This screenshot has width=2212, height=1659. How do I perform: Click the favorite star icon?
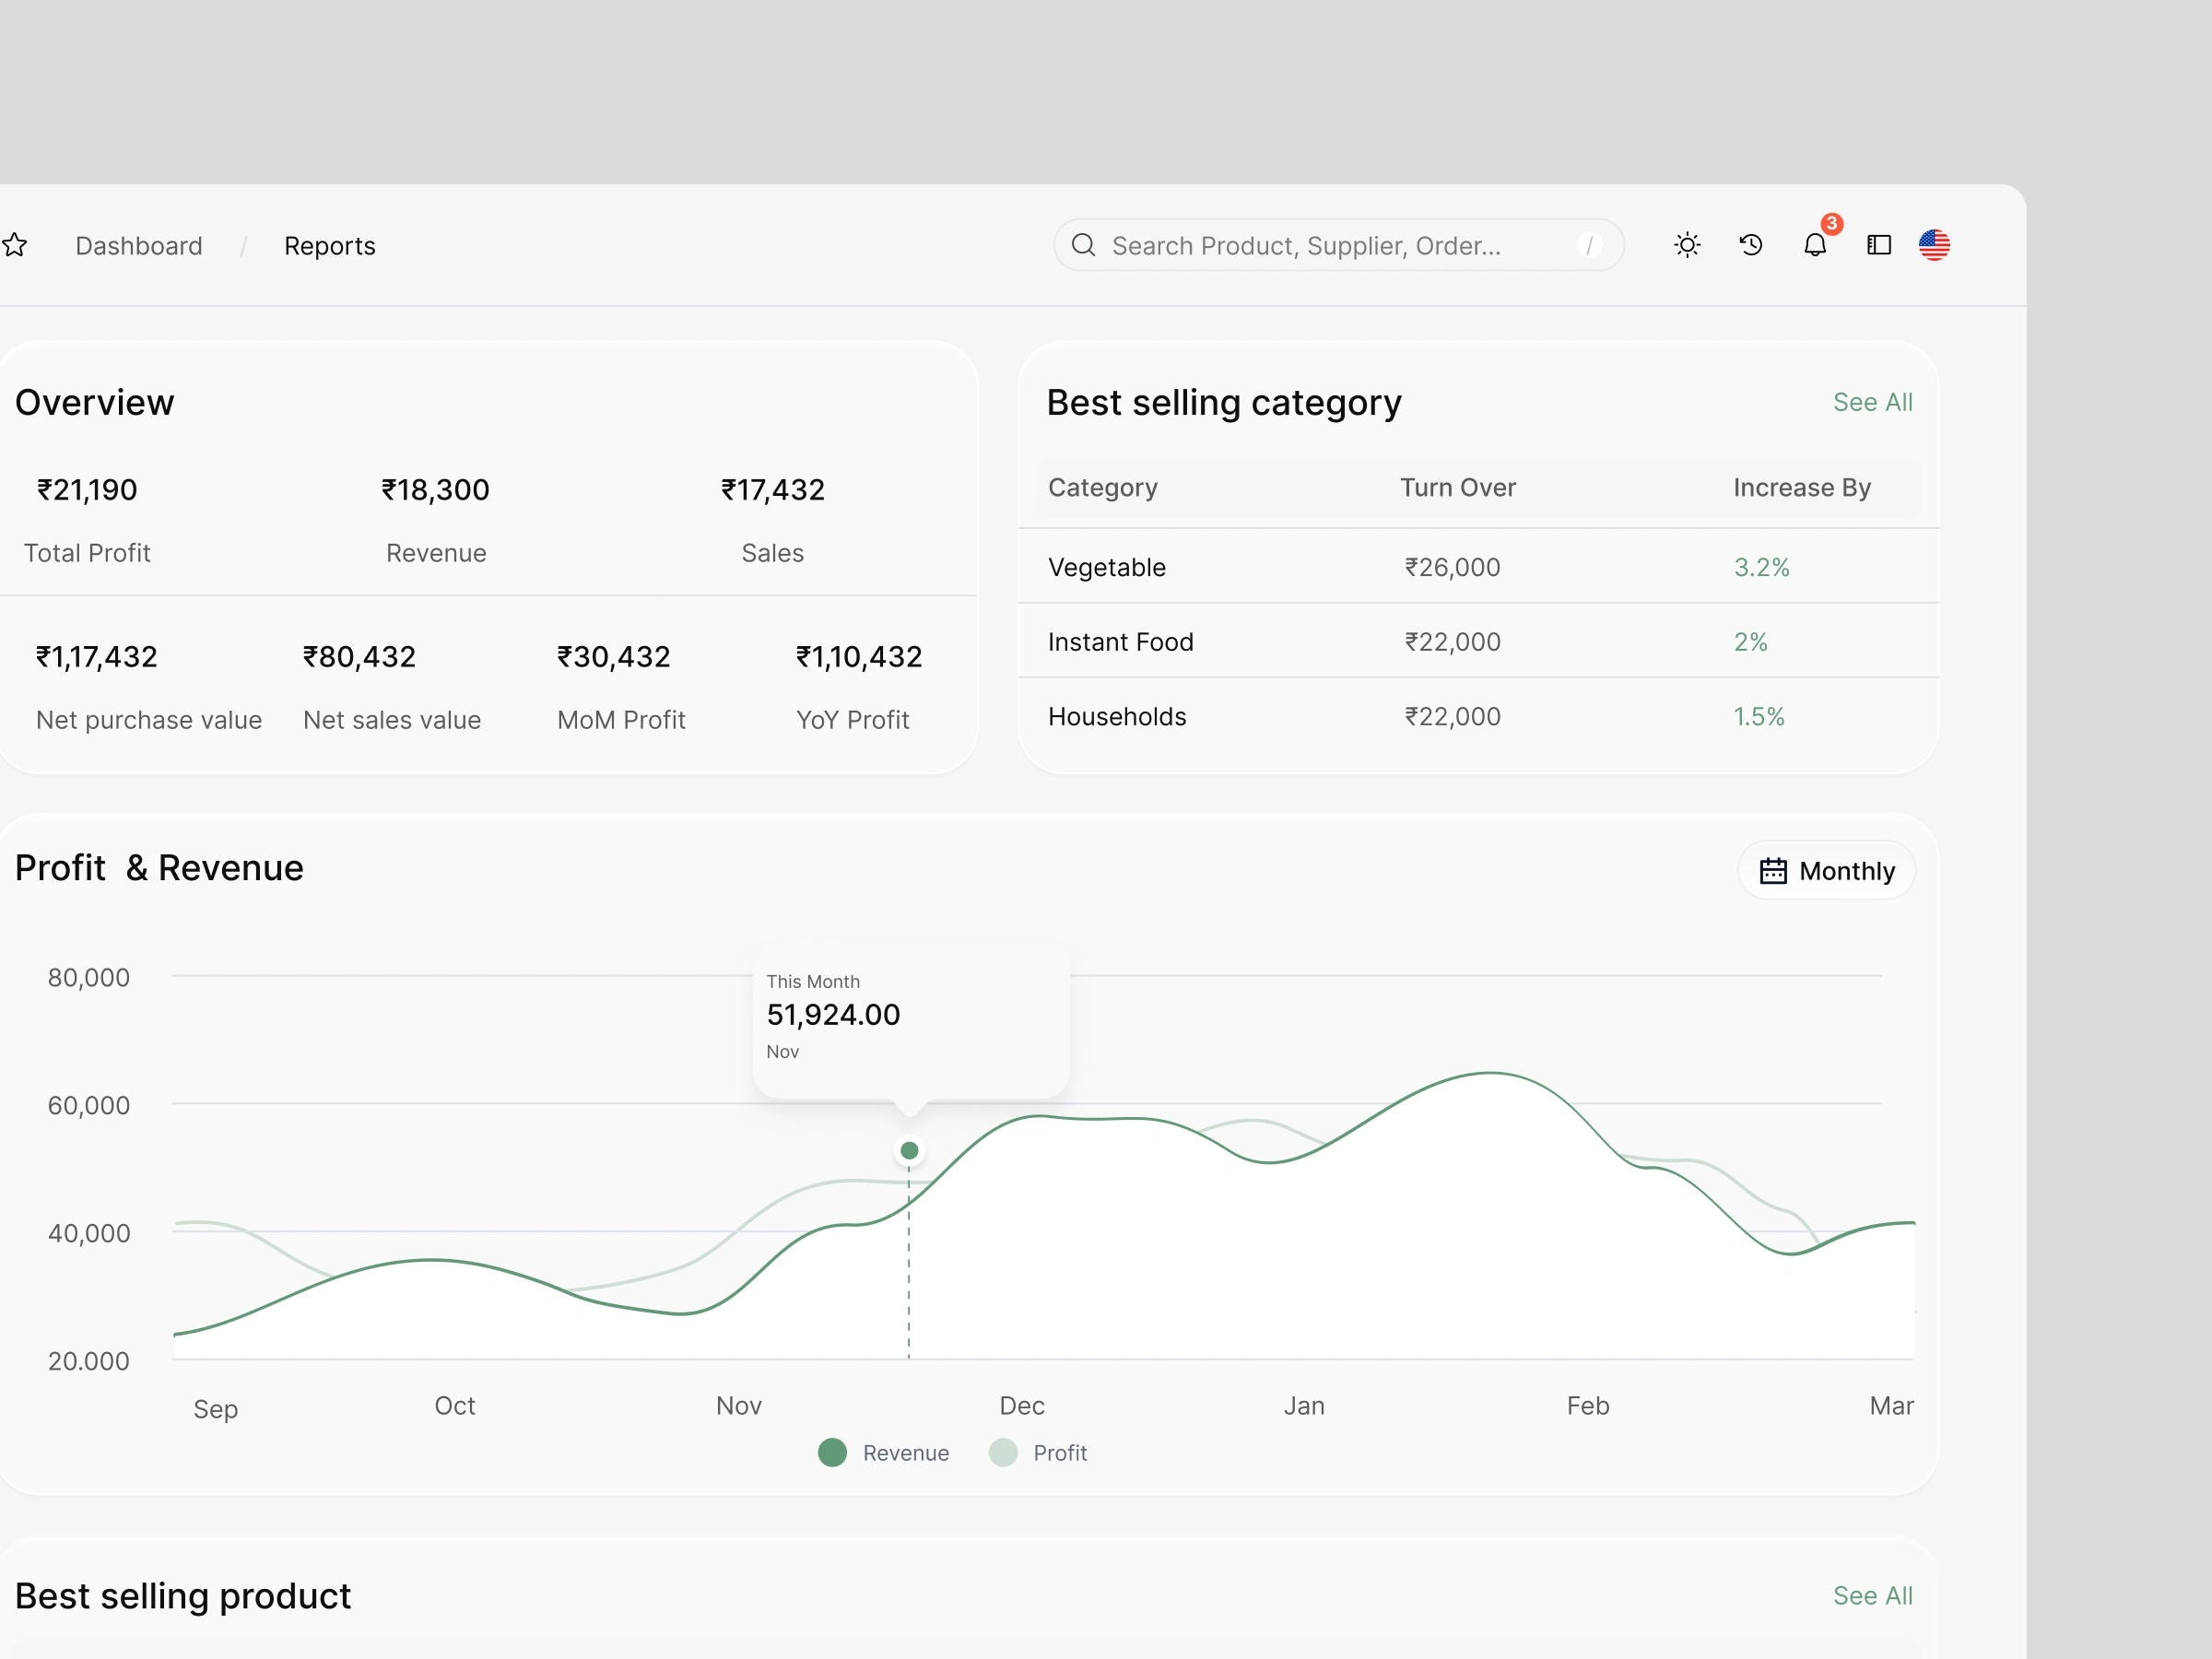tap(14, 245)
